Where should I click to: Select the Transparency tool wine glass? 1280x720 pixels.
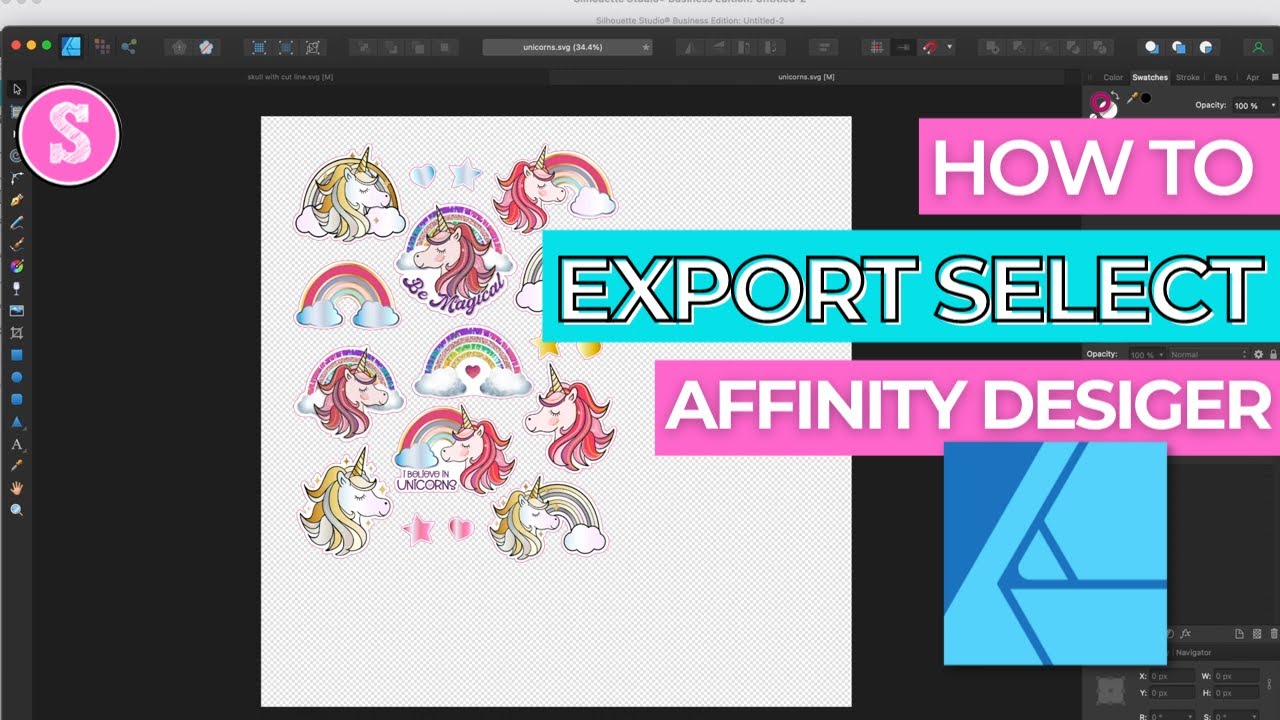click(x=17, y=289)
